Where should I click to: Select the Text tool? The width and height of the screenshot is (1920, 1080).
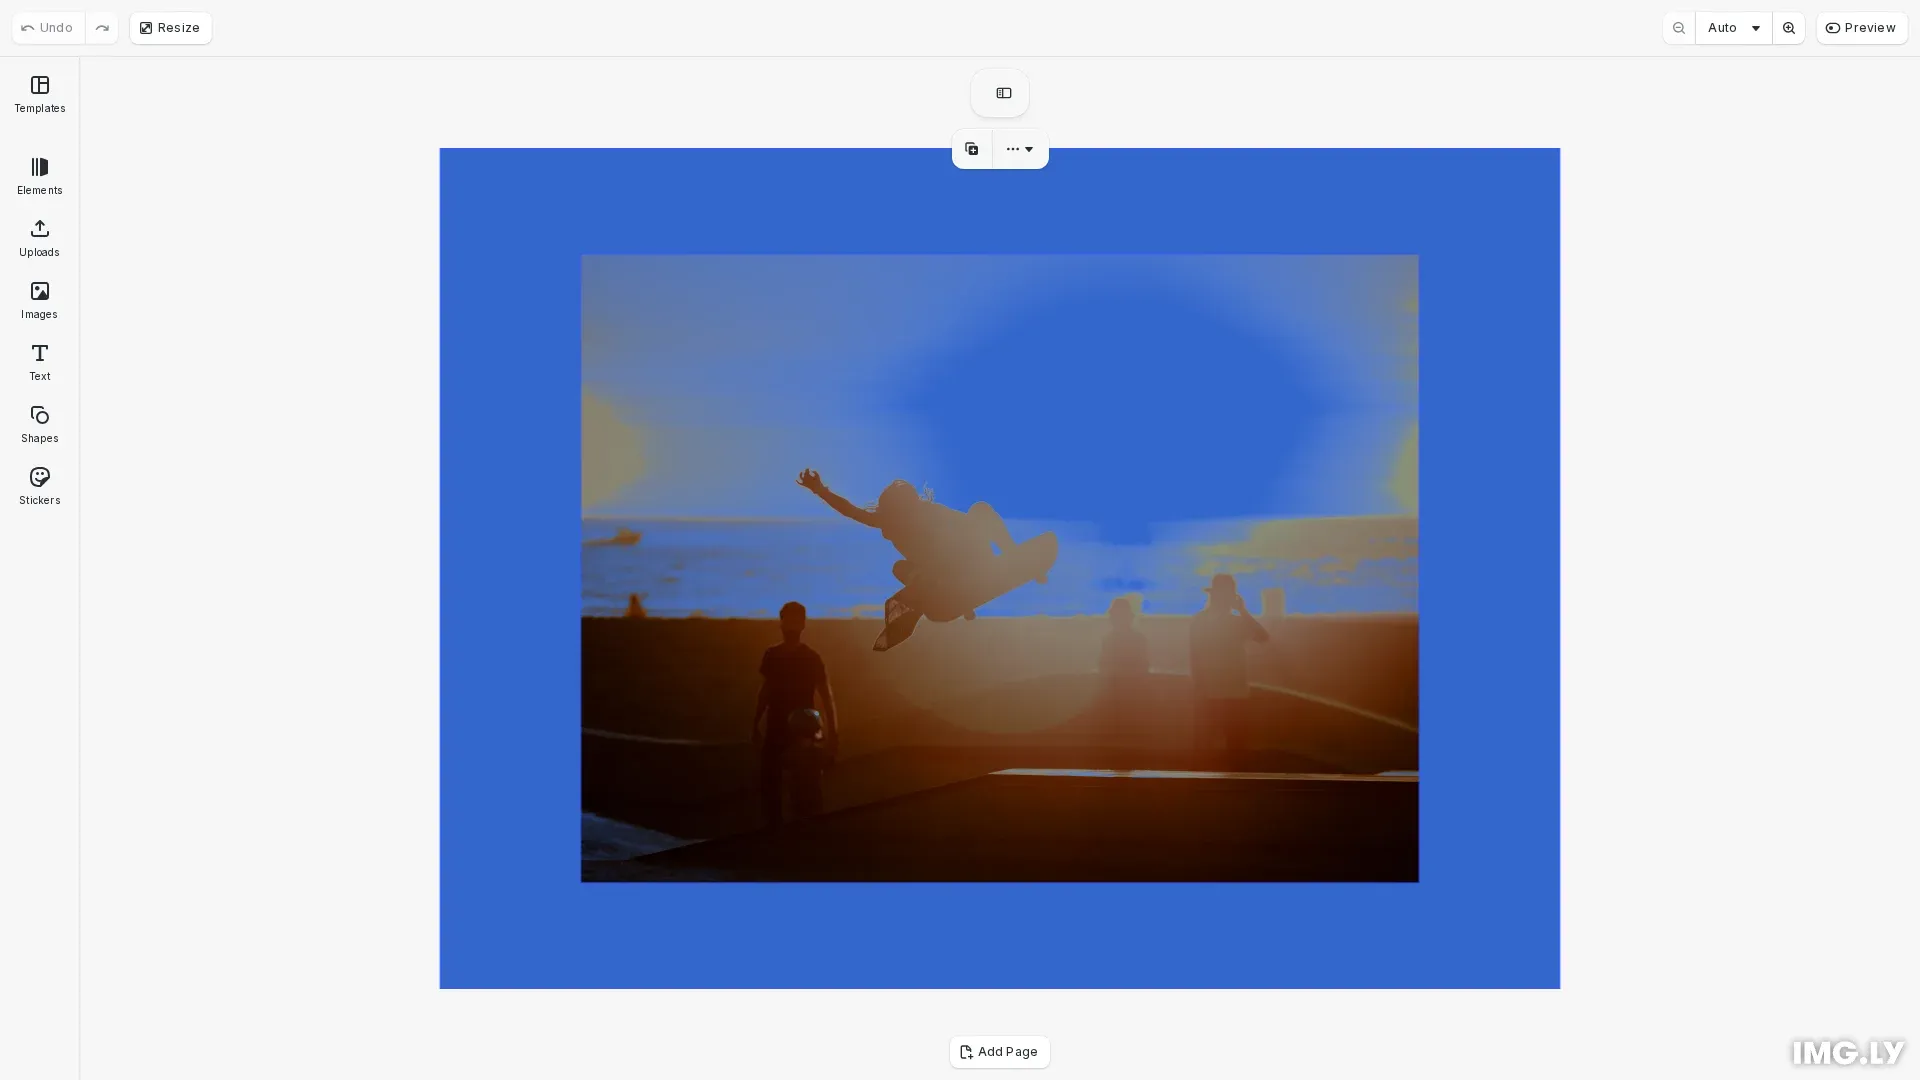[39, 363]
